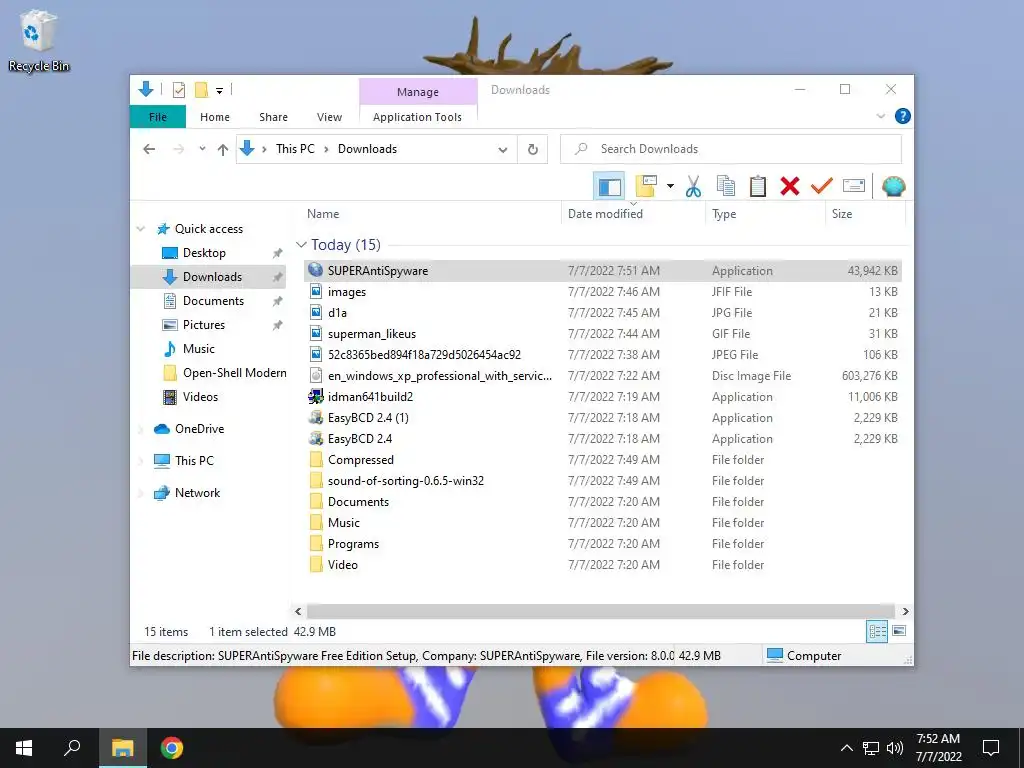Screen dimensions: 1024x768
Task: Click the Cut scissors icon
Action: (x=694, y=187)
